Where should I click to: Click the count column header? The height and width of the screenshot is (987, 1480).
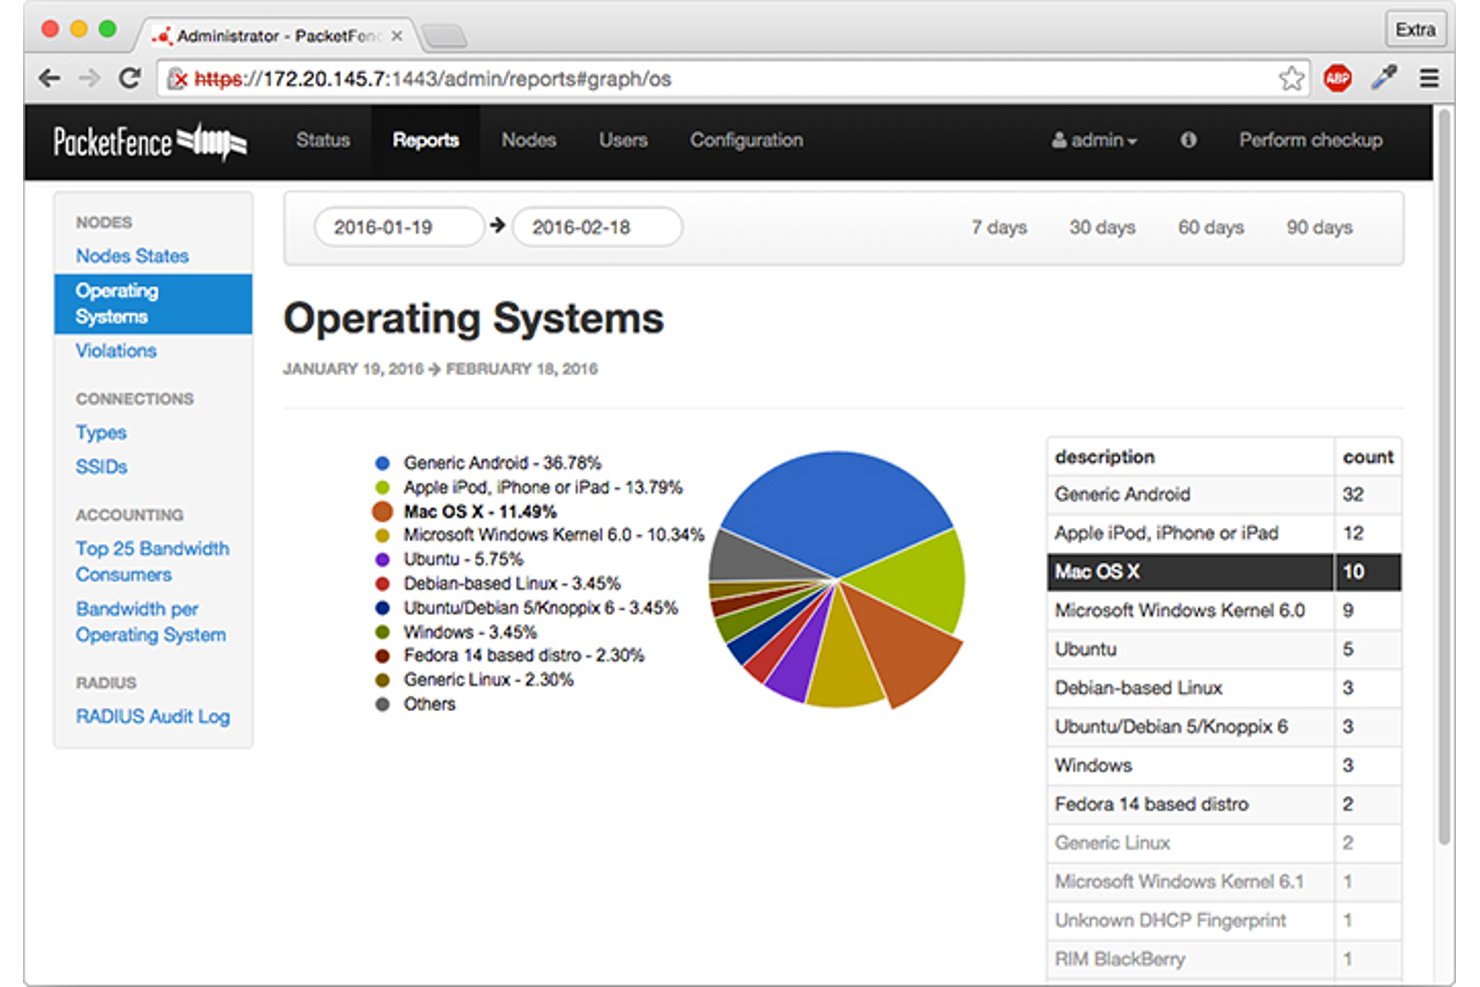coord(1368,457)
